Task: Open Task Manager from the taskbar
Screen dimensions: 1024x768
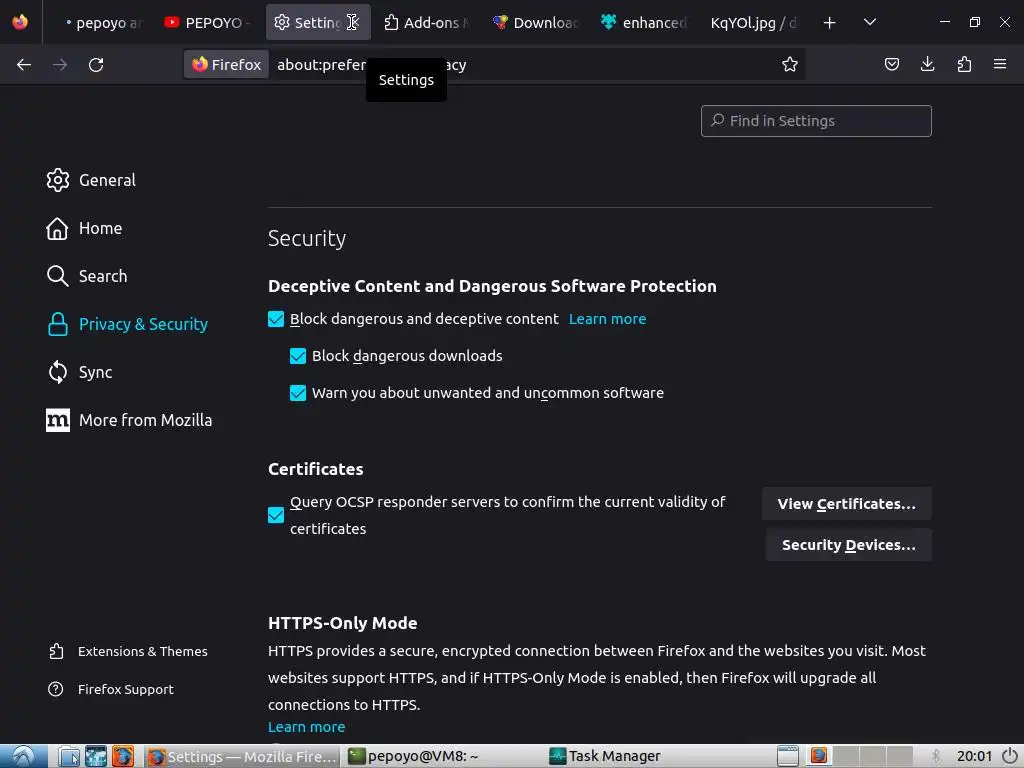Action: click(x=605, y=756)
